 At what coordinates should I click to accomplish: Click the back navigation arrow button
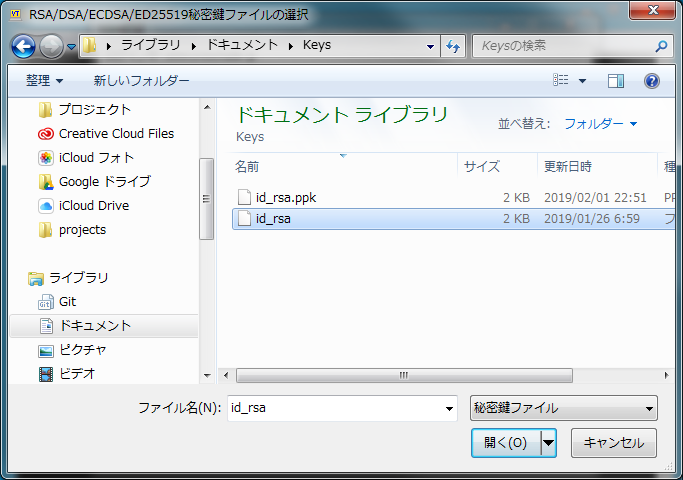click(x=24, y=46)
